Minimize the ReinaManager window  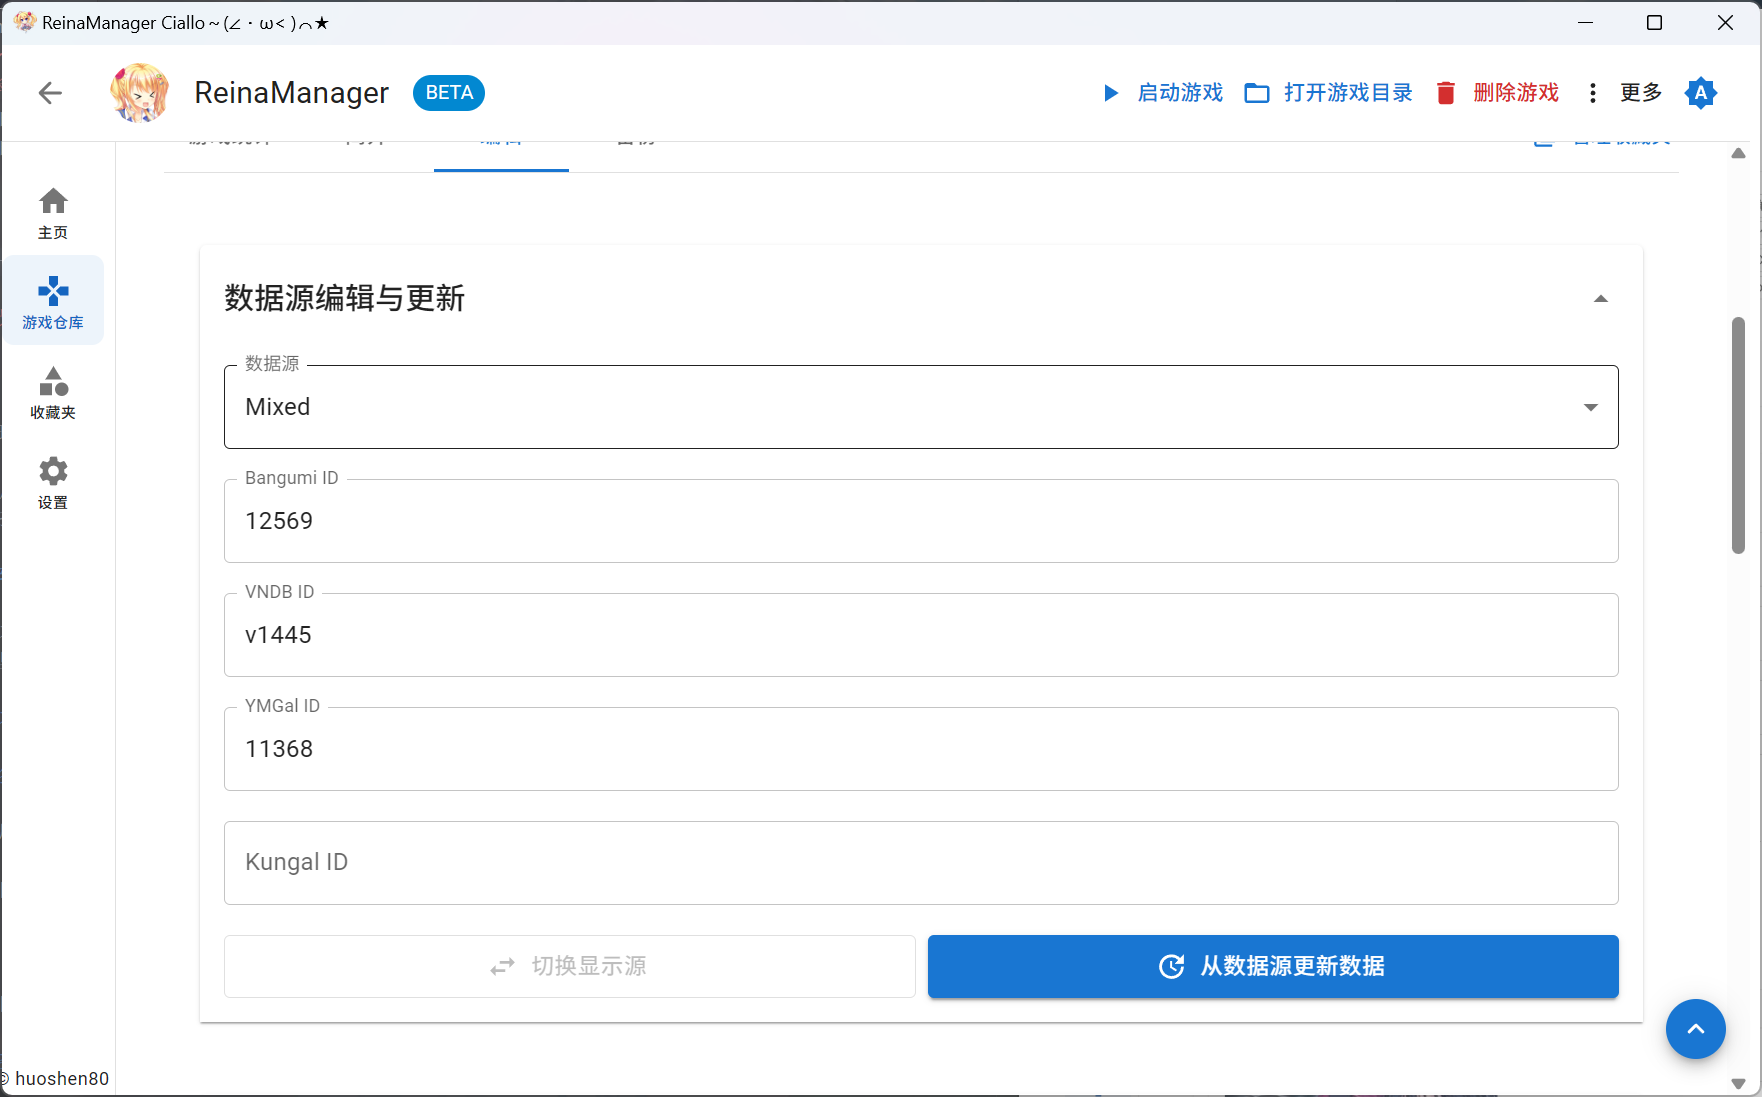tap(1585, 23)
